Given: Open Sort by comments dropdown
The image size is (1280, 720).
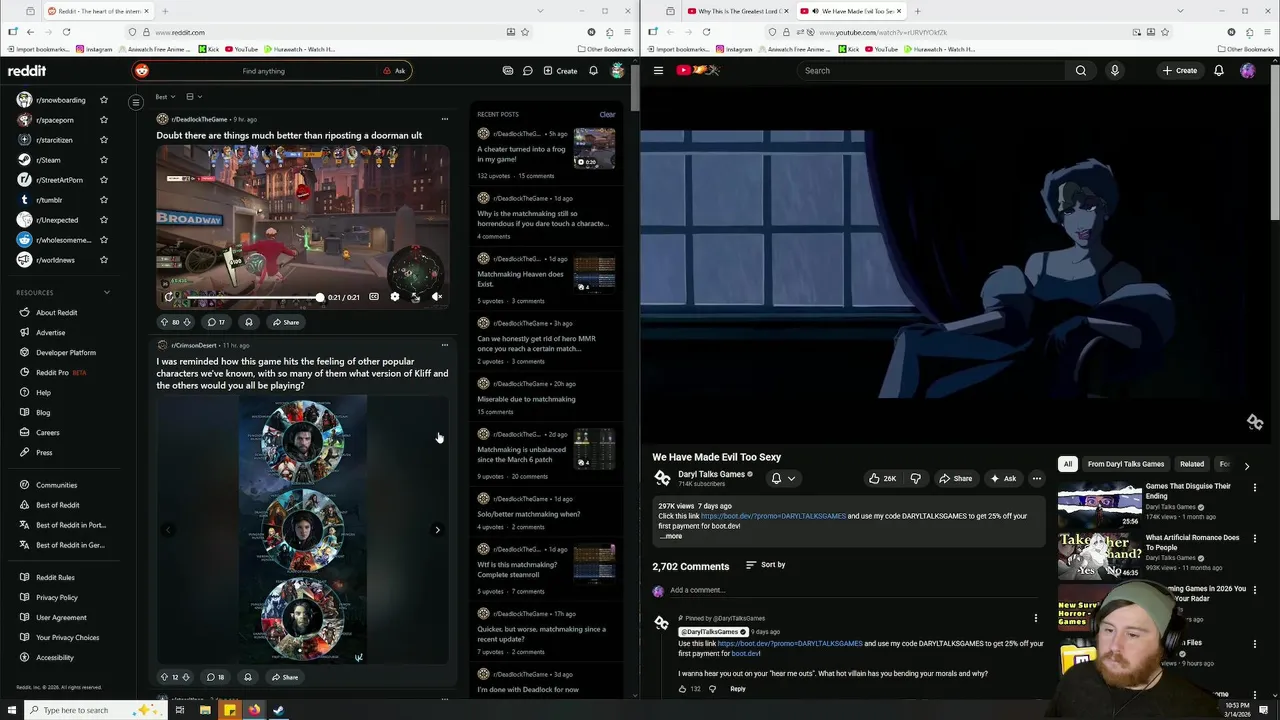Looking at the screenshot, I should tap(765, 565).
